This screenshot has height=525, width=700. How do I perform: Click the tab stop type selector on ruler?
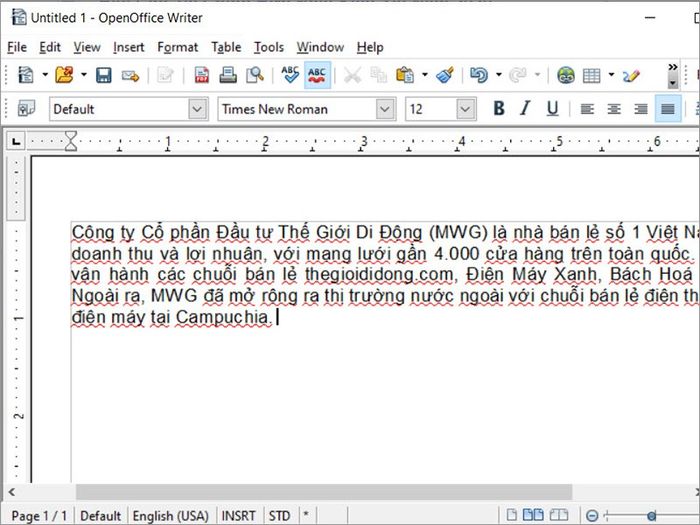coord(16,142)
